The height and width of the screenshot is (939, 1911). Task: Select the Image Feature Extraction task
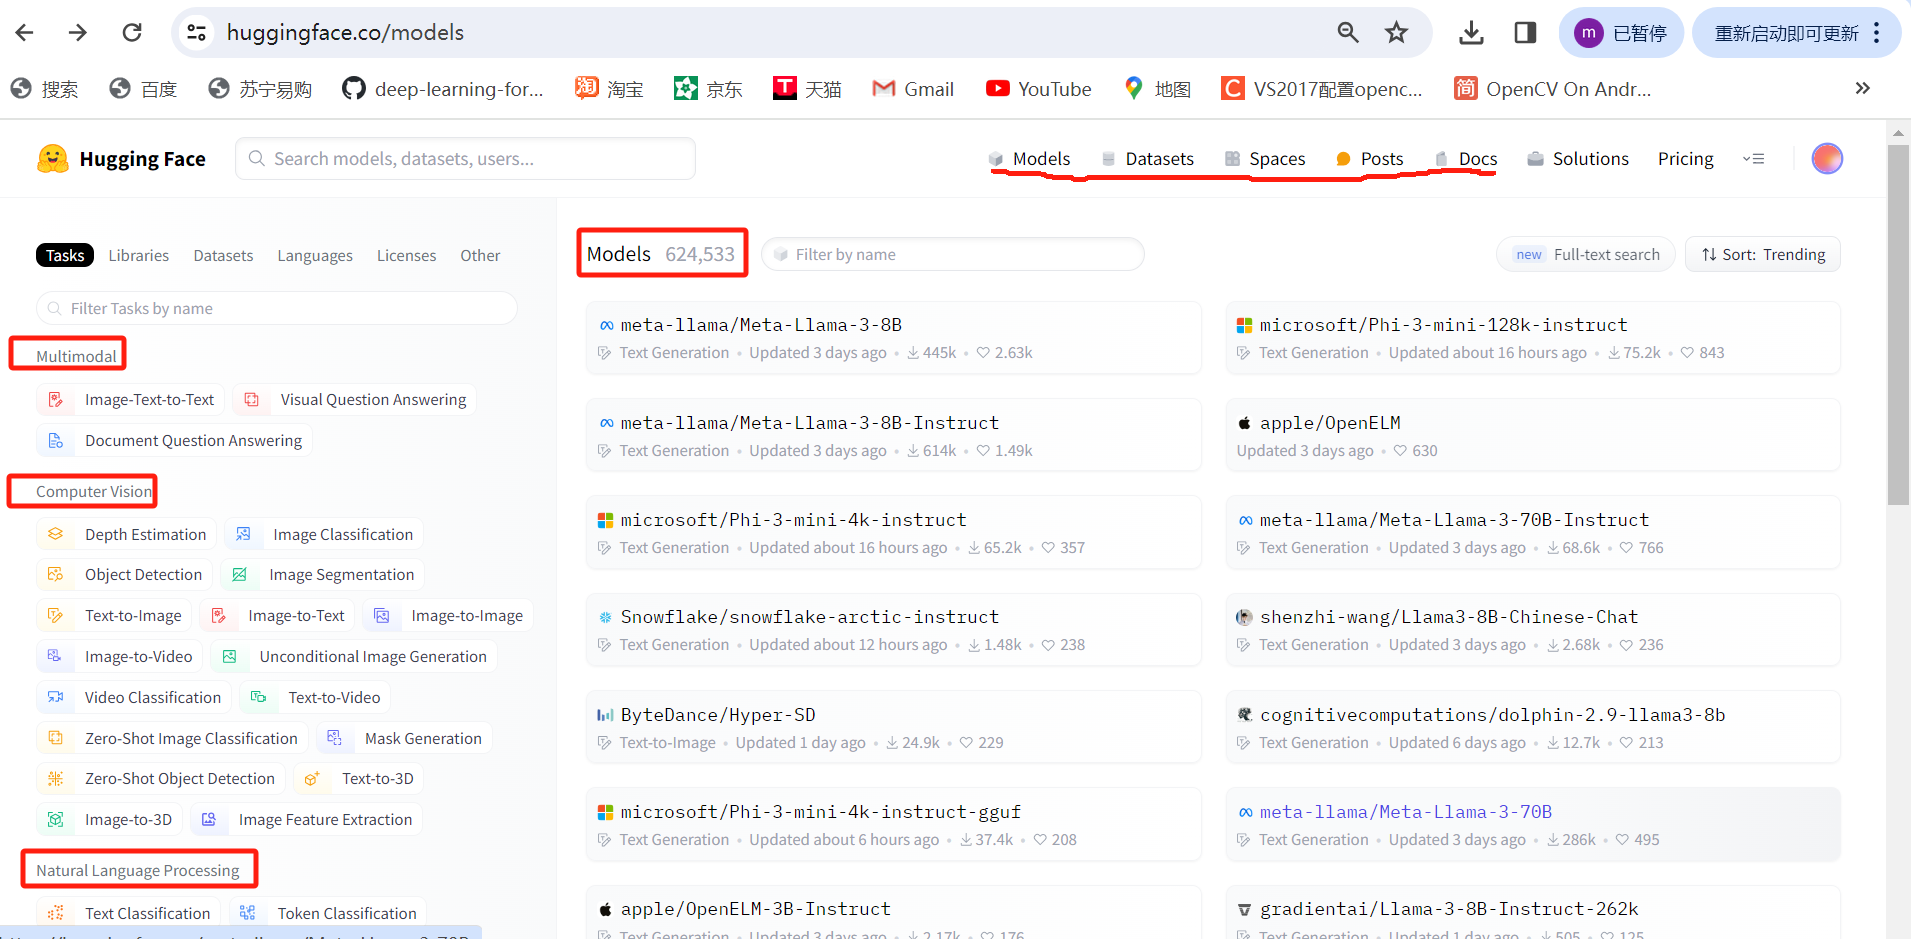pyautogui.click(x=306, y=819)
